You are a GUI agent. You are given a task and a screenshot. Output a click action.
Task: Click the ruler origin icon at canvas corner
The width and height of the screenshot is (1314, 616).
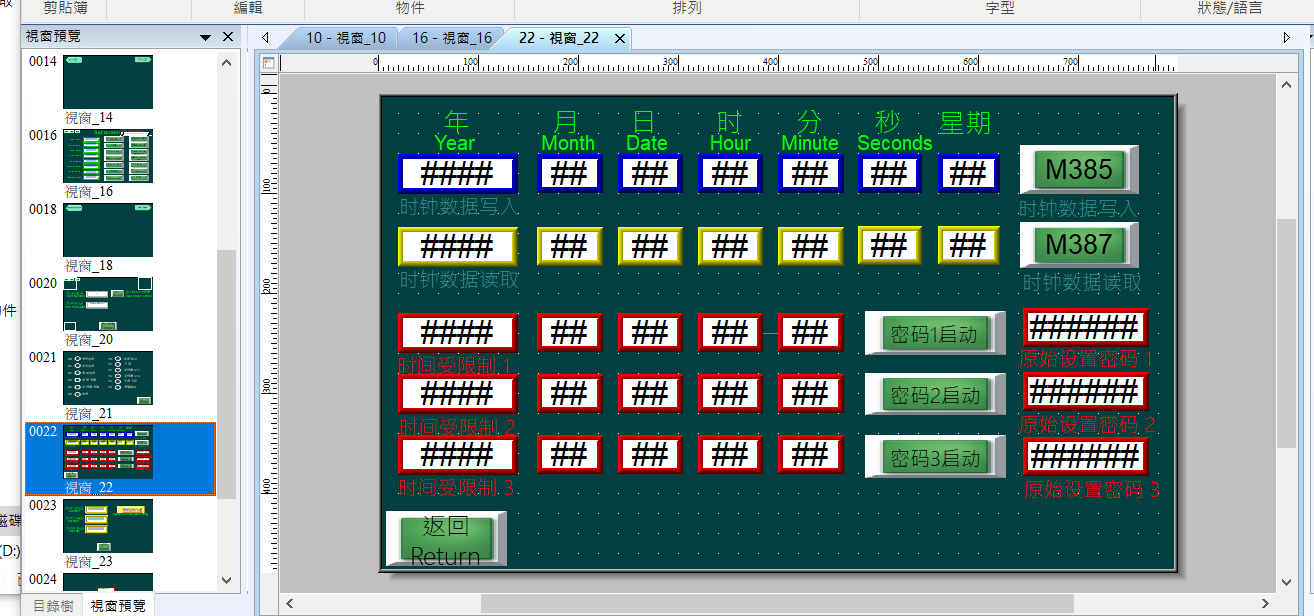click(268, 63)
